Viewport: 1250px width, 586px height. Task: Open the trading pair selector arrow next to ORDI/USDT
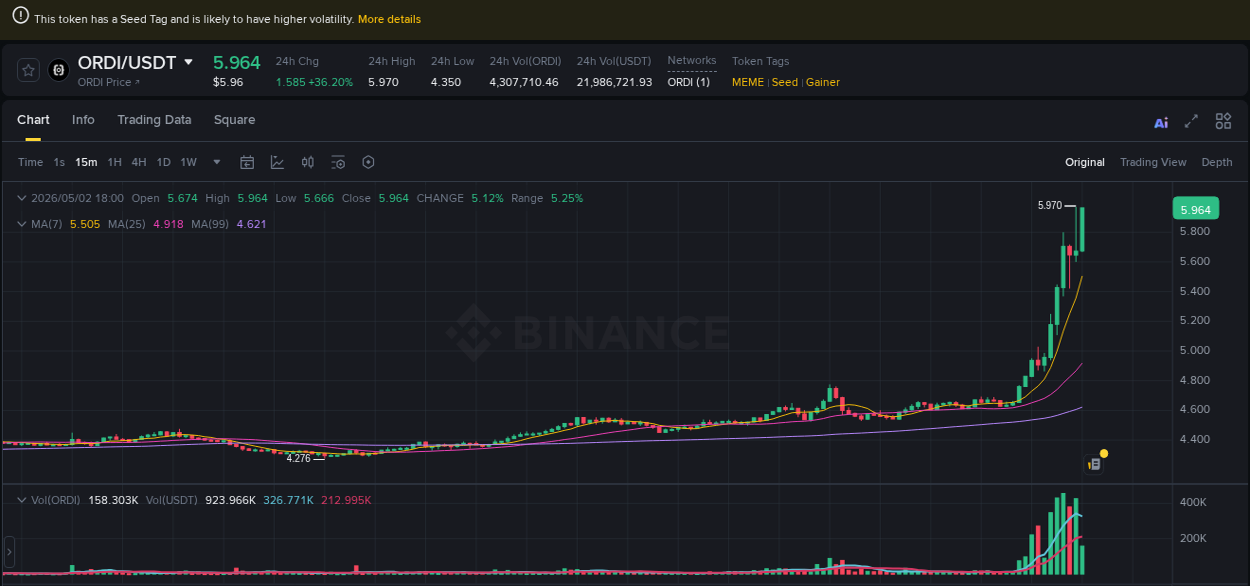188,62
